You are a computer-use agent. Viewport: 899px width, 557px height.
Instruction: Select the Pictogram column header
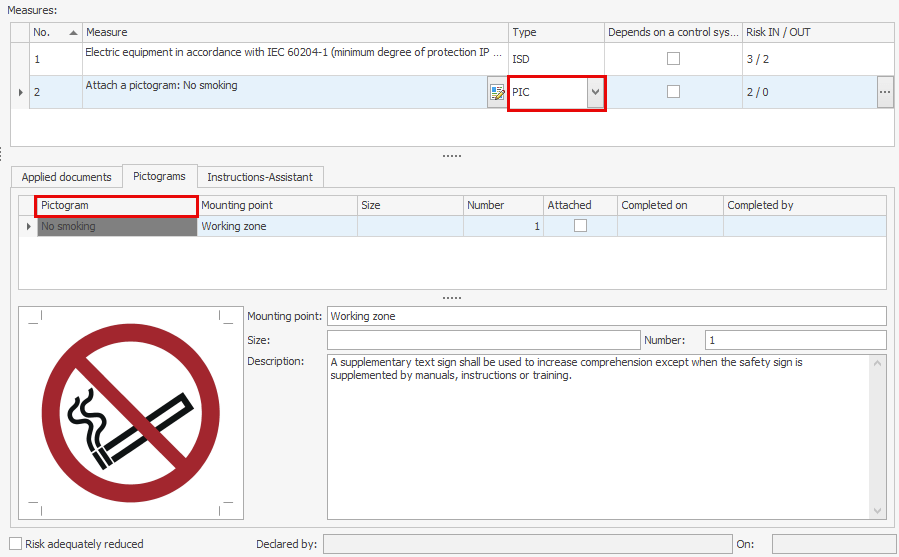coord(117,205)
